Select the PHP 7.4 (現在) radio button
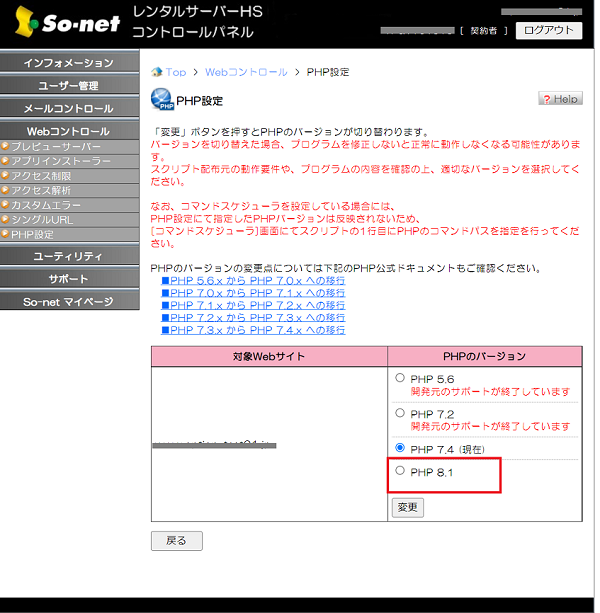This screenshot has height=613, width=600. point(400,447)
